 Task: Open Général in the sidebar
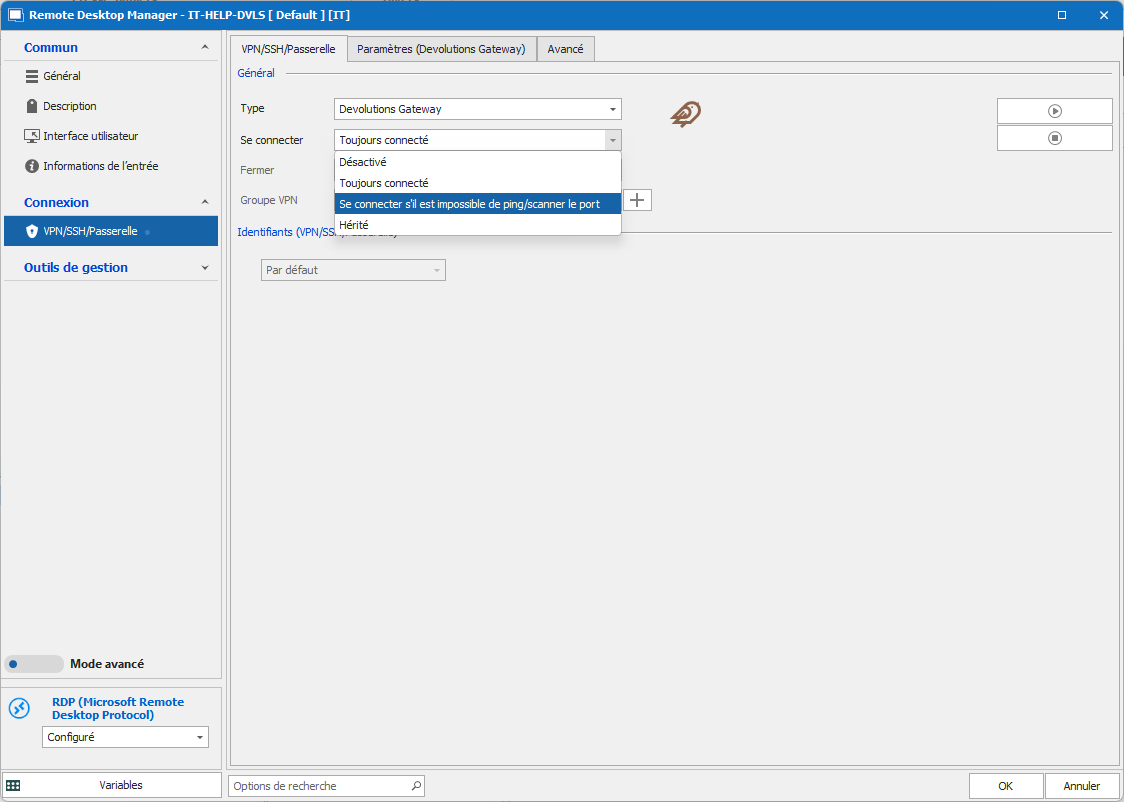click(62, 76)
